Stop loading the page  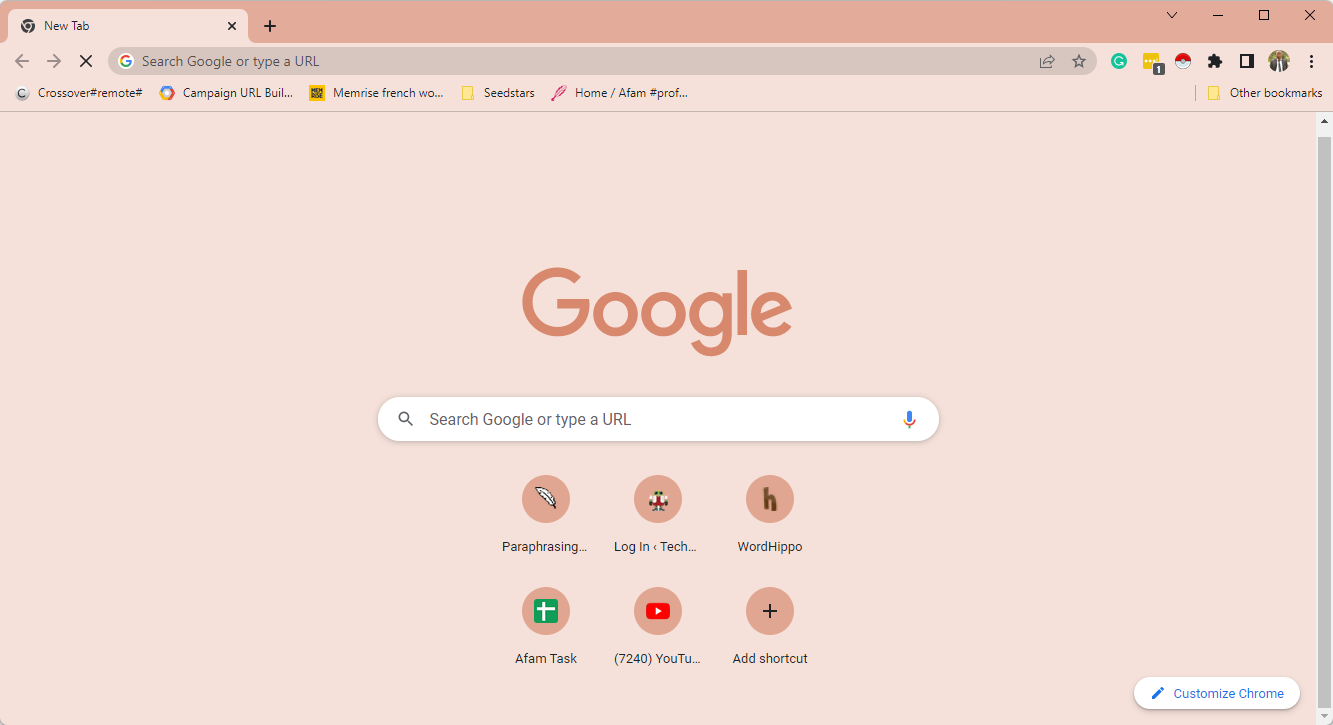pyautogui.click(x=86, y=61)
